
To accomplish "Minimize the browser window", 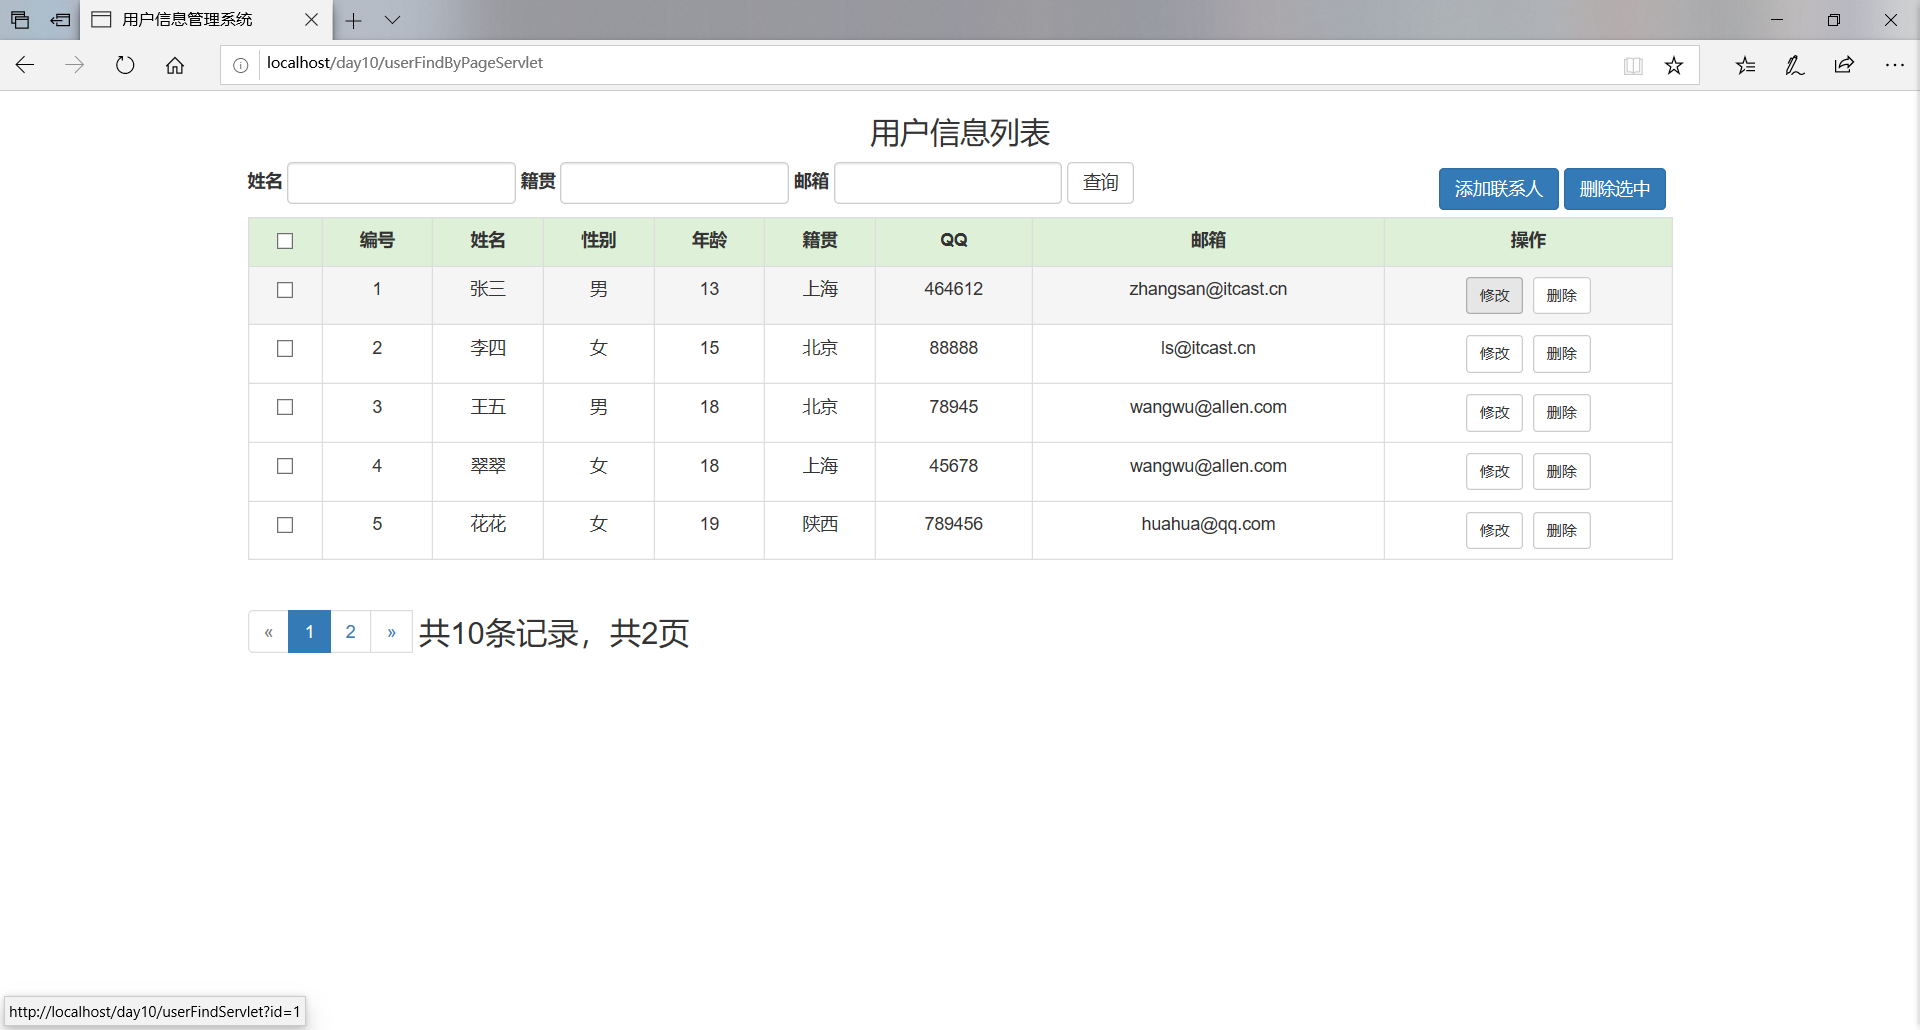I will (x=1777, y=20).
